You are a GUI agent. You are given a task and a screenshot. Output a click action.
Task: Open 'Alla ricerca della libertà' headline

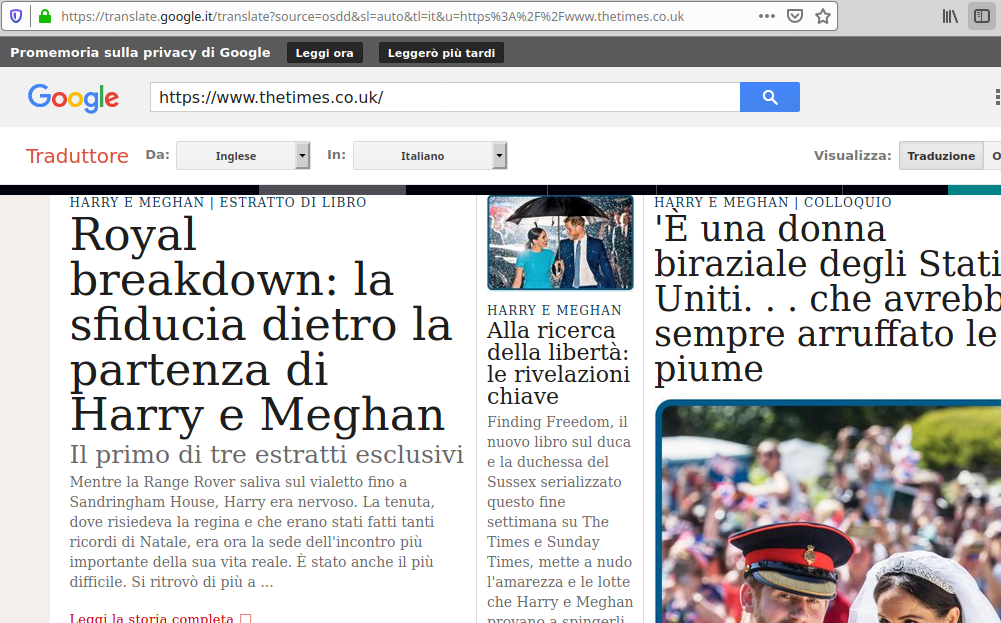click(559, 363)
